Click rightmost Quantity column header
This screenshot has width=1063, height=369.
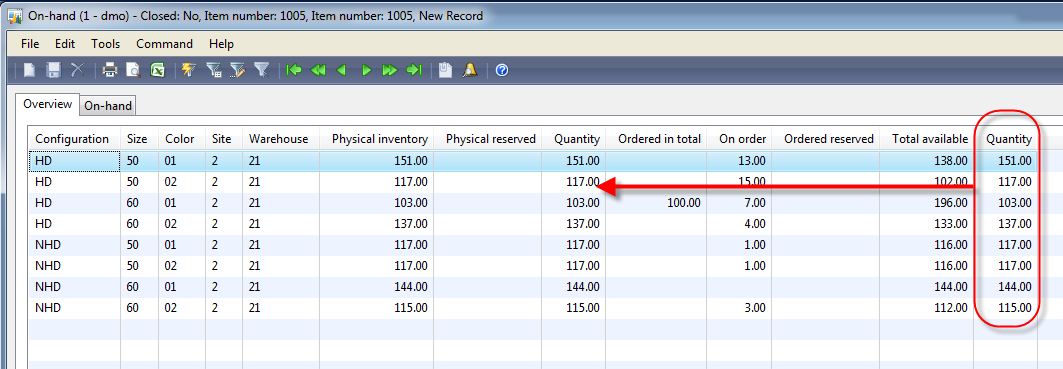point(1006,139)
